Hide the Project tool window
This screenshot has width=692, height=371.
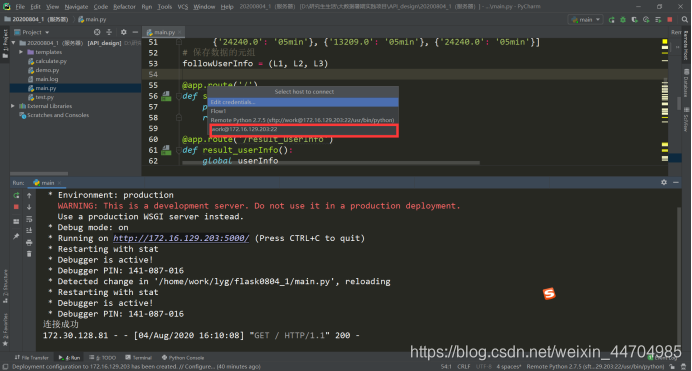135,32
